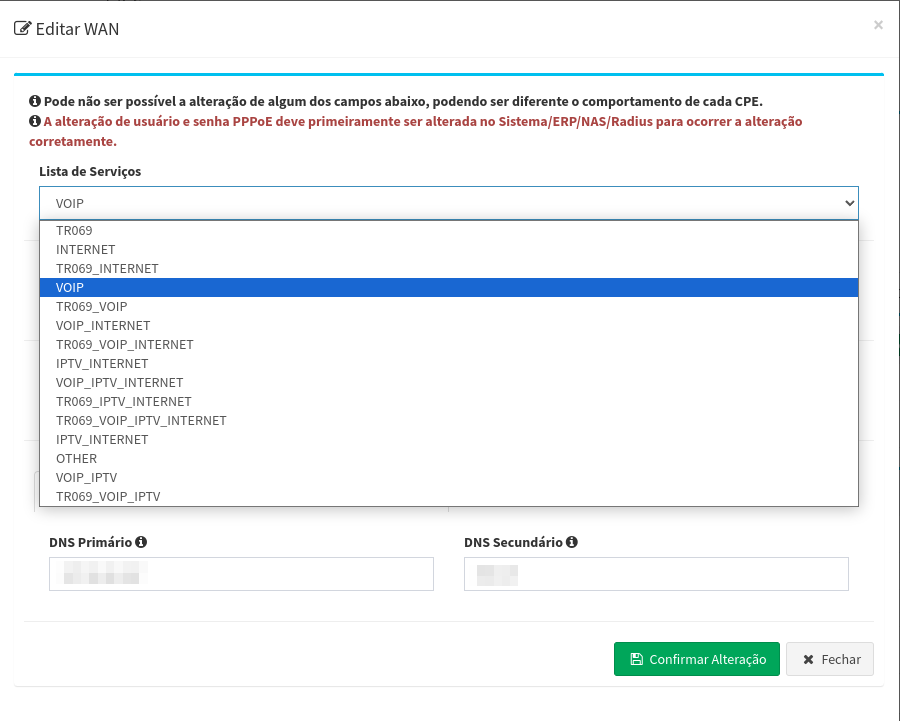Click the info icon beside DNS Secundário
Viewport: 900px width, 721px height.
coord(571,542)
